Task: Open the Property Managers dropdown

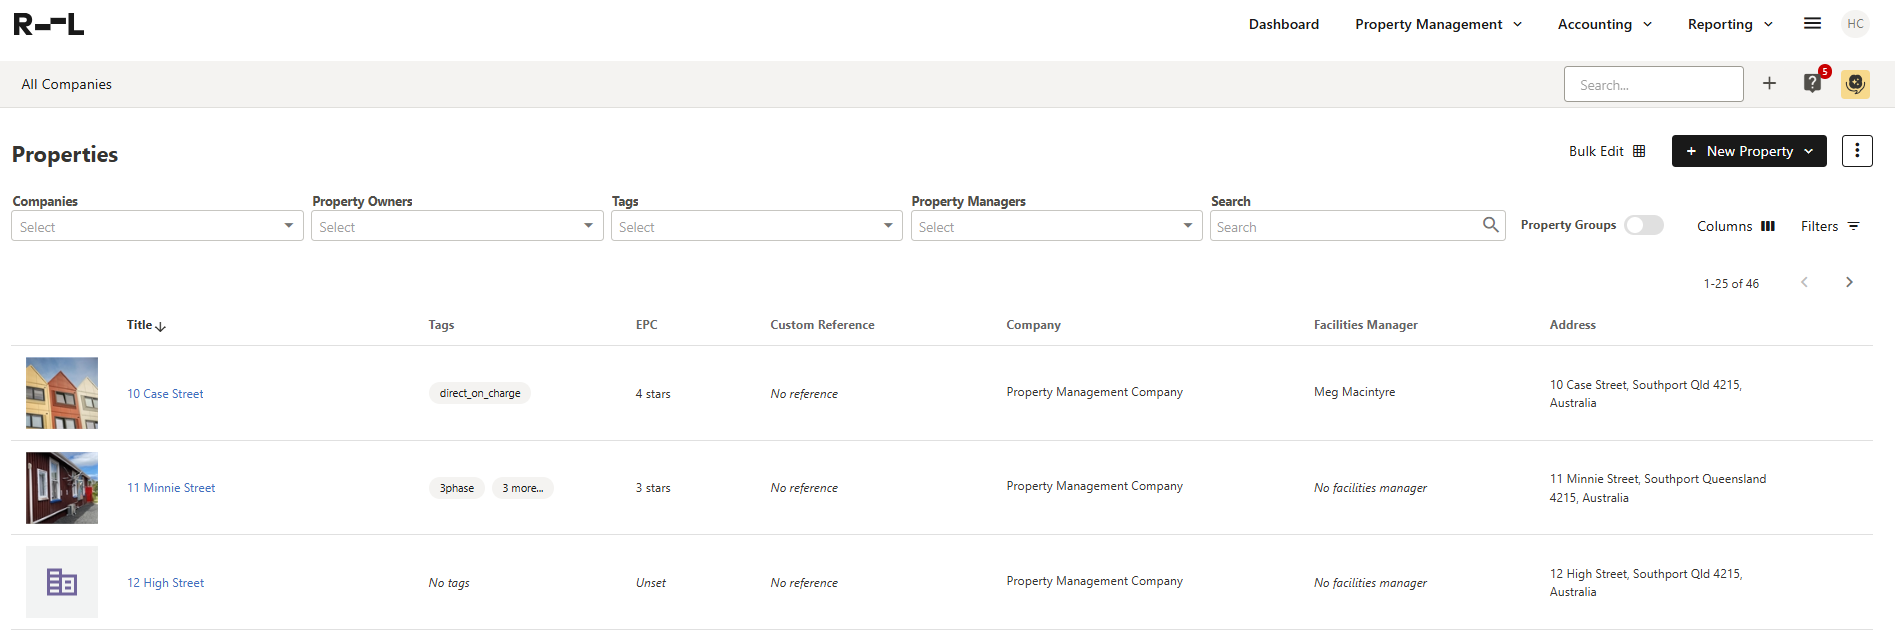Action: click(1056, 227)
